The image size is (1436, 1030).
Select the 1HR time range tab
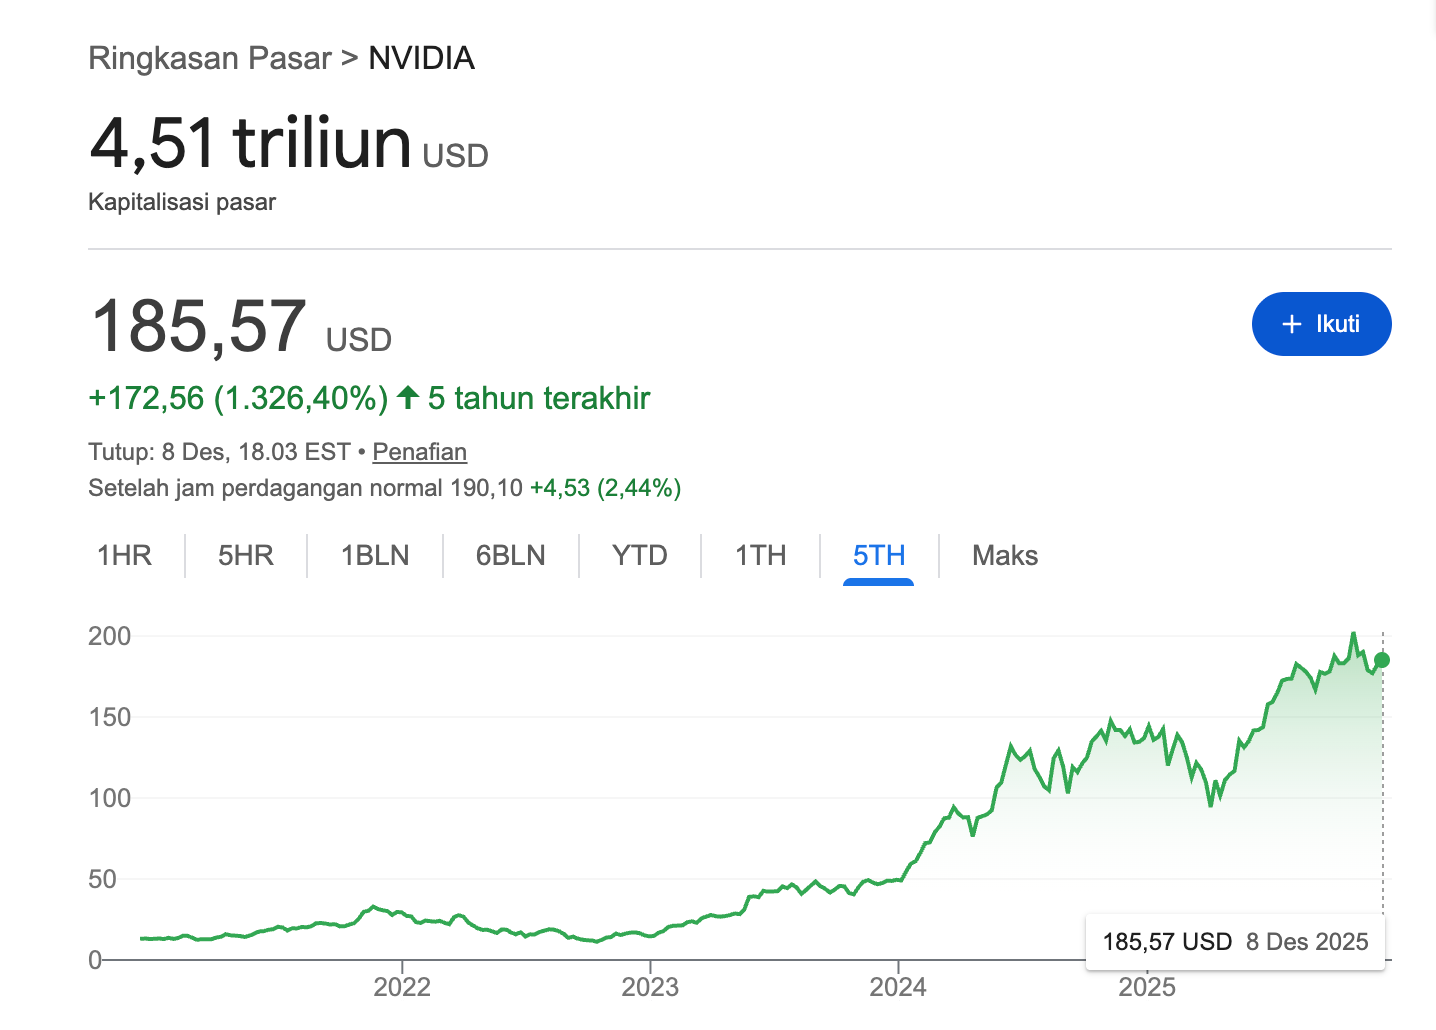(x=124, y=556)
